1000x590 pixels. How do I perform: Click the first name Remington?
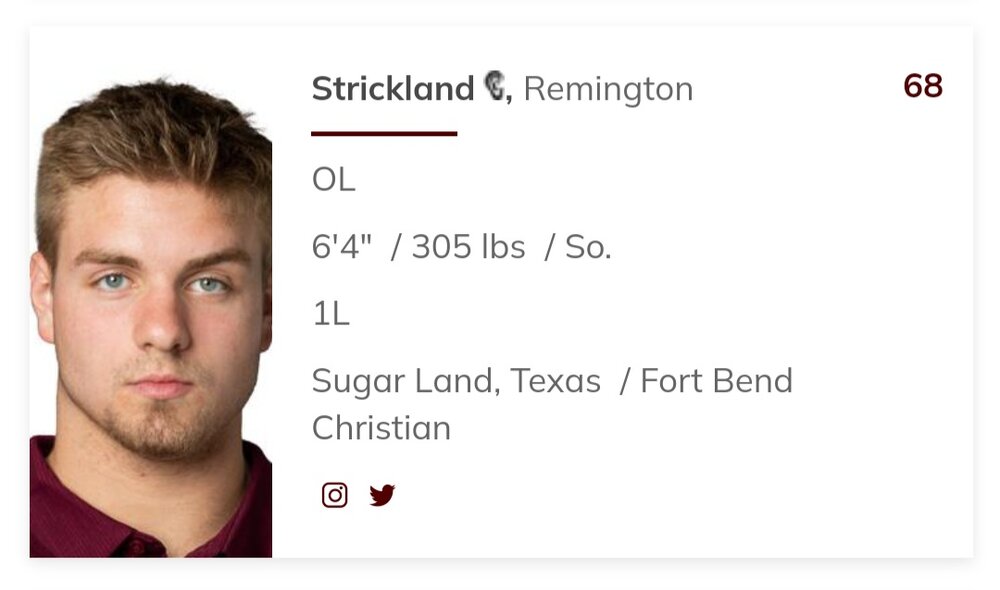click(x=608, y=89)
